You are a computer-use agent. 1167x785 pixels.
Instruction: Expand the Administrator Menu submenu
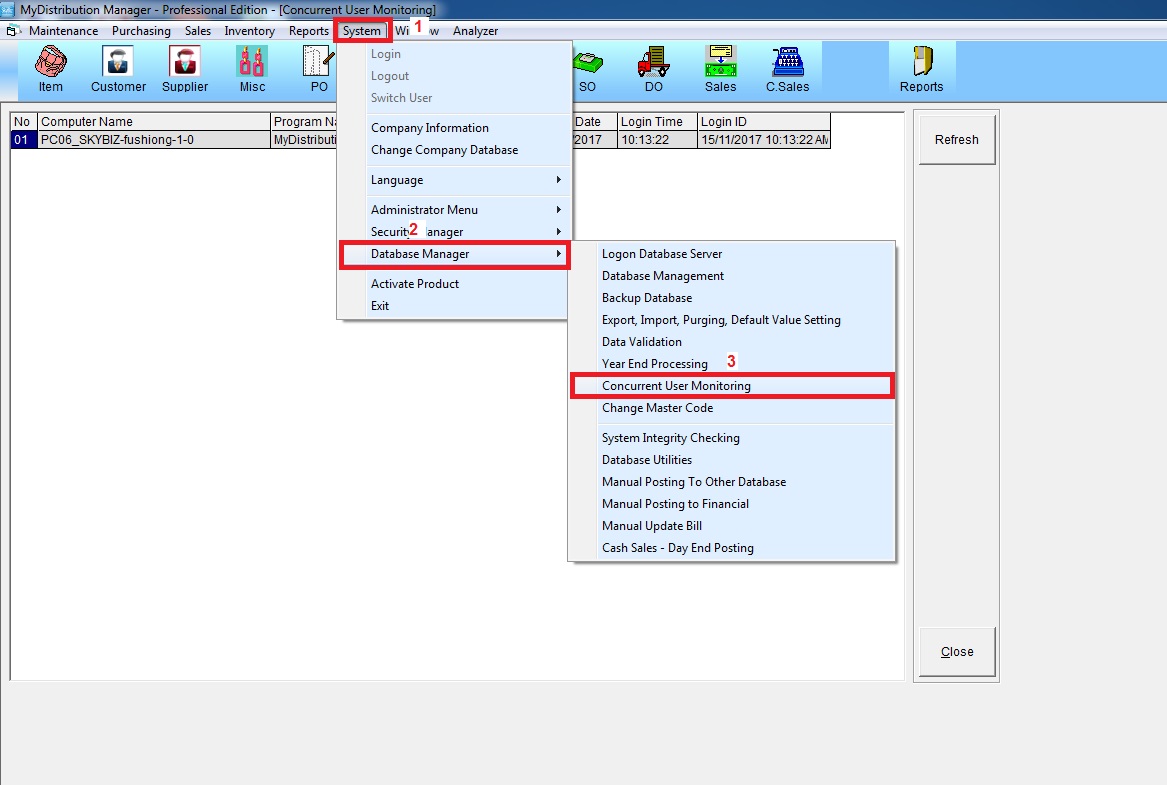454,210
